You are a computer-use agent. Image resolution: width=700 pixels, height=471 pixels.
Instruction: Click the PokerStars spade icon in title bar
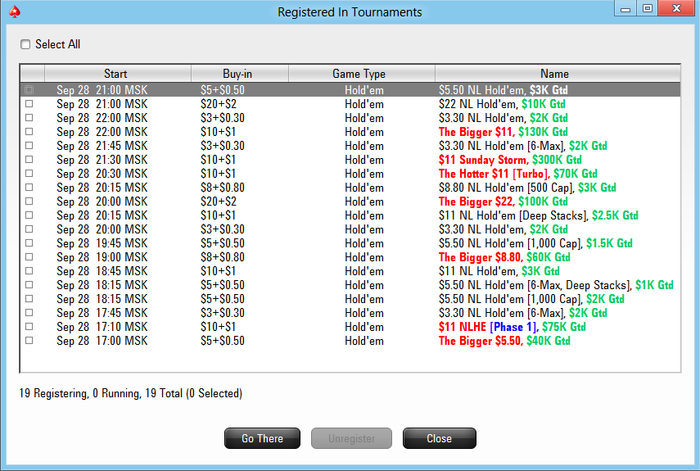pos(15,12)
